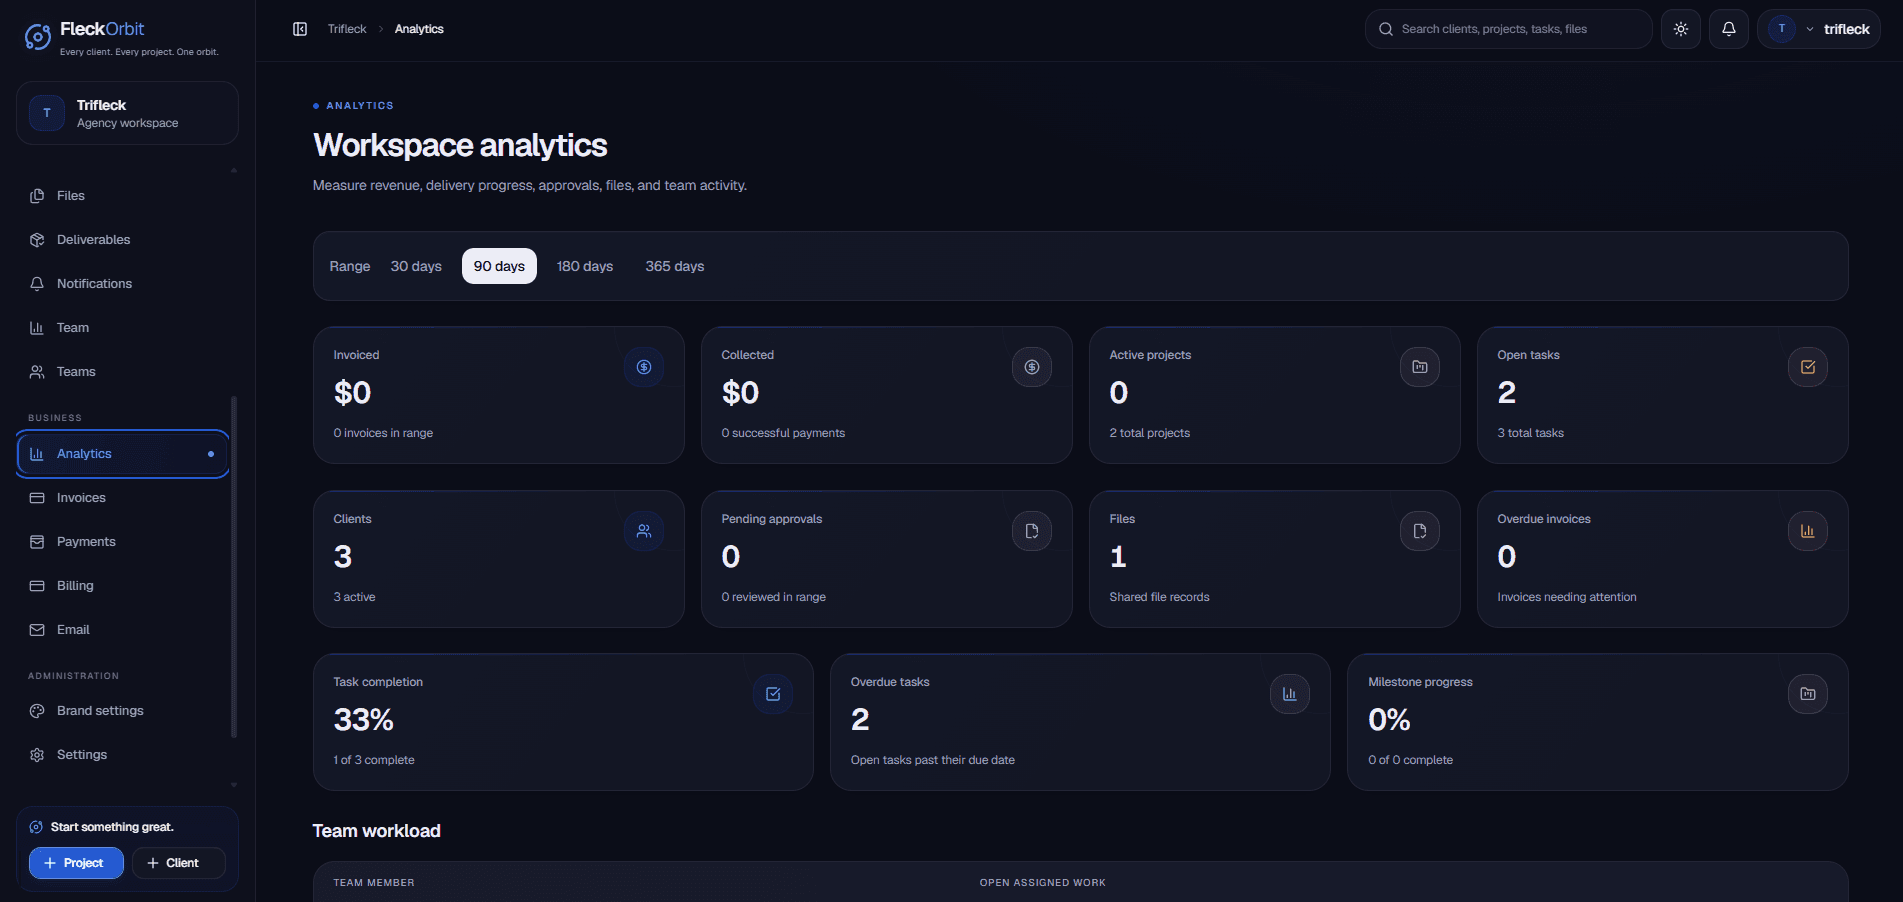Open Invoices in the sidebar
This screenshot has width=1903, height=902.
(122, 498)
